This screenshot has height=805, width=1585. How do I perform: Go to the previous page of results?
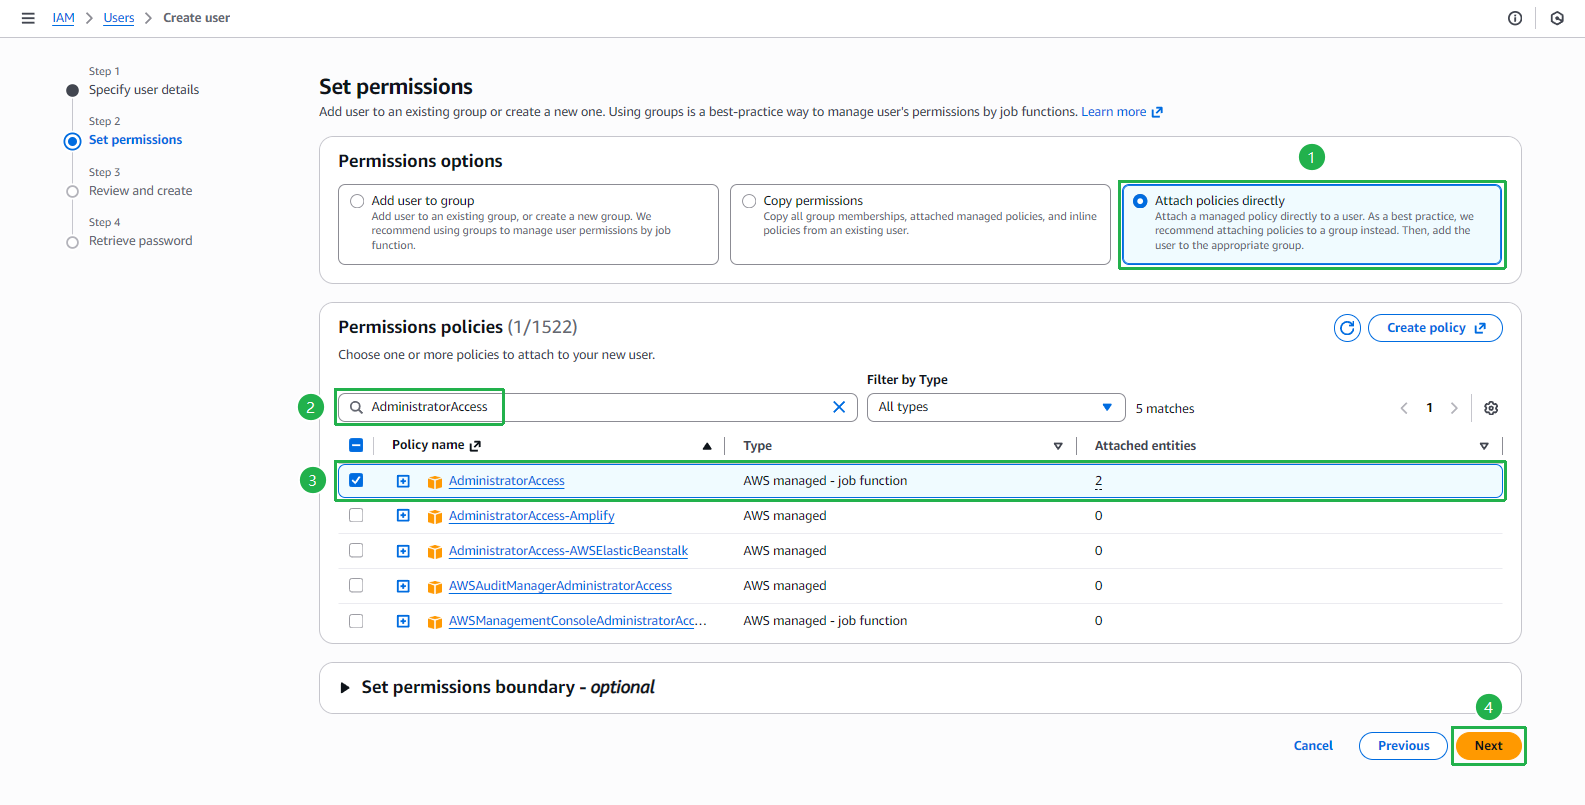(x=1404, y=408)
